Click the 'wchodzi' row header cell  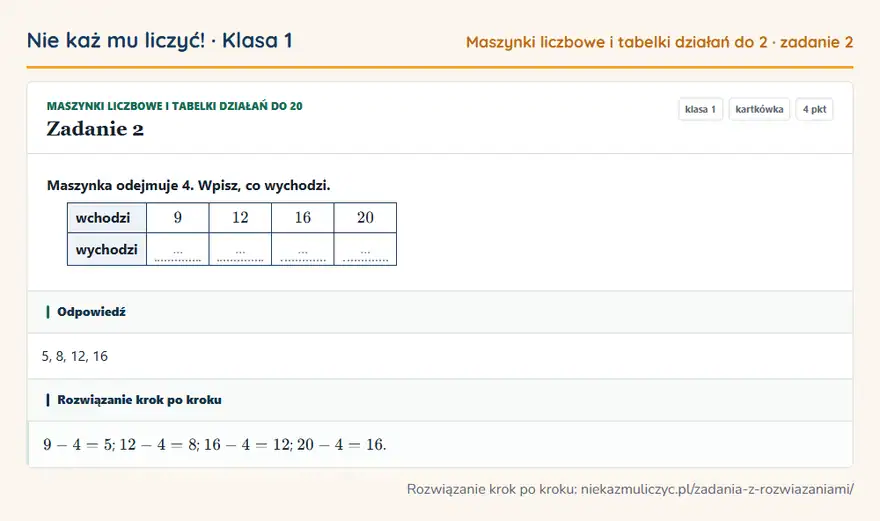[x=107, y=218]
